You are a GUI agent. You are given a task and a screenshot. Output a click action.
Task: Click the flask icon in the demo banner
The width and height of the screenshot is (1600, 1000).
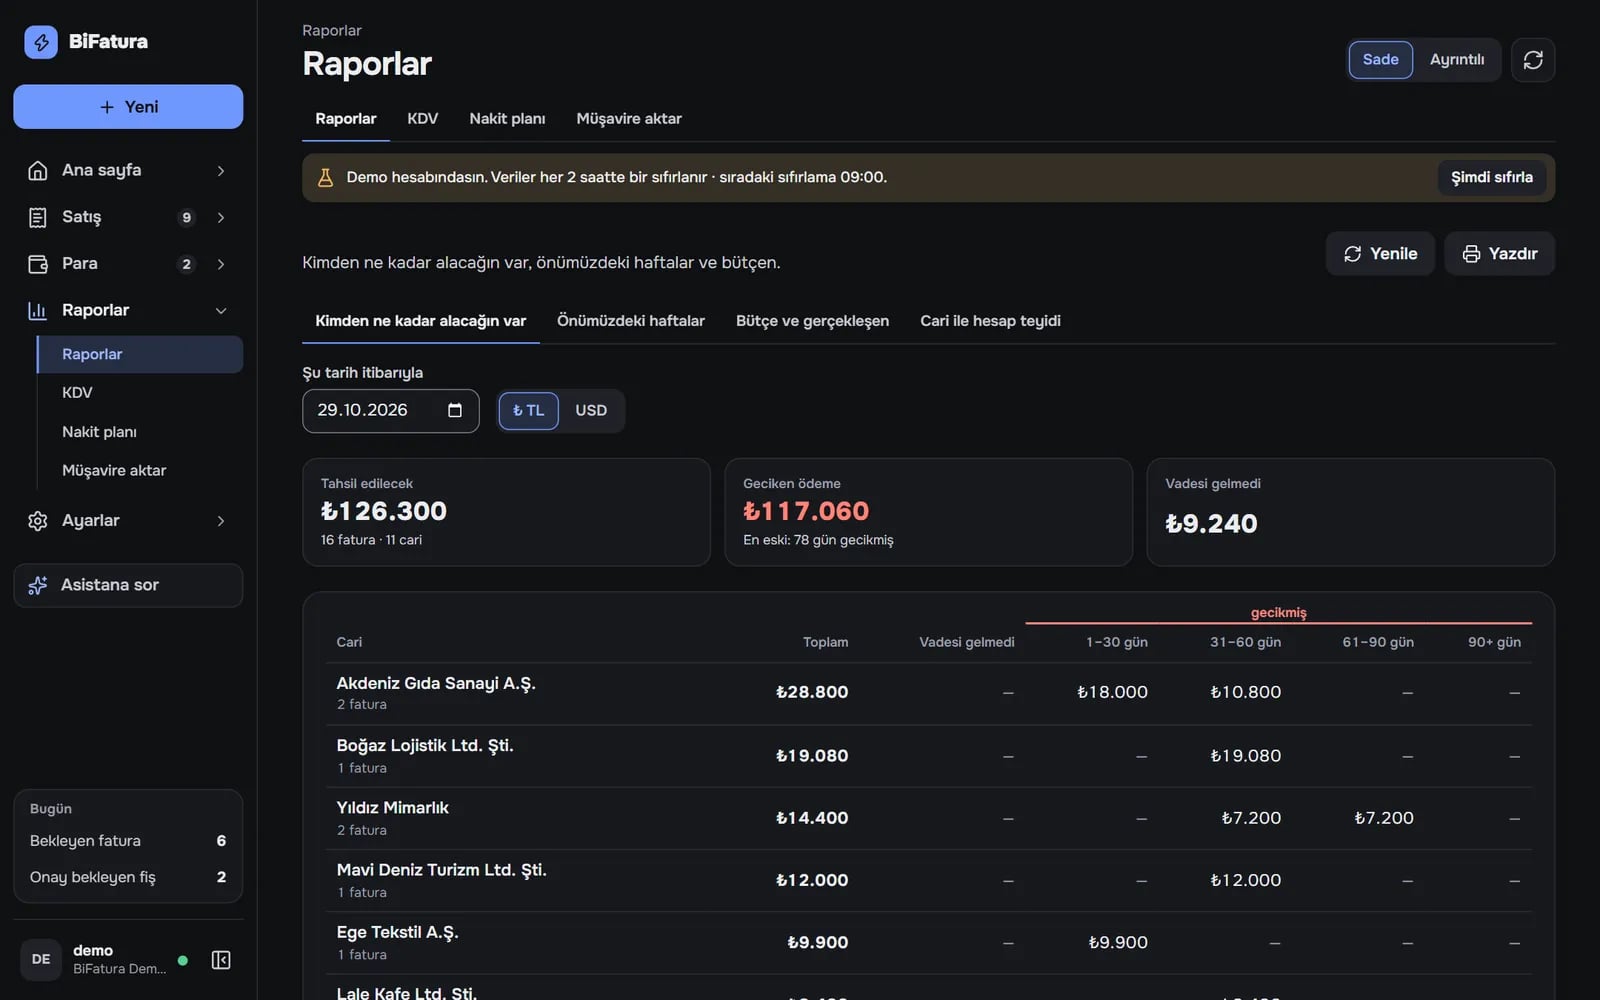point(325,178)
